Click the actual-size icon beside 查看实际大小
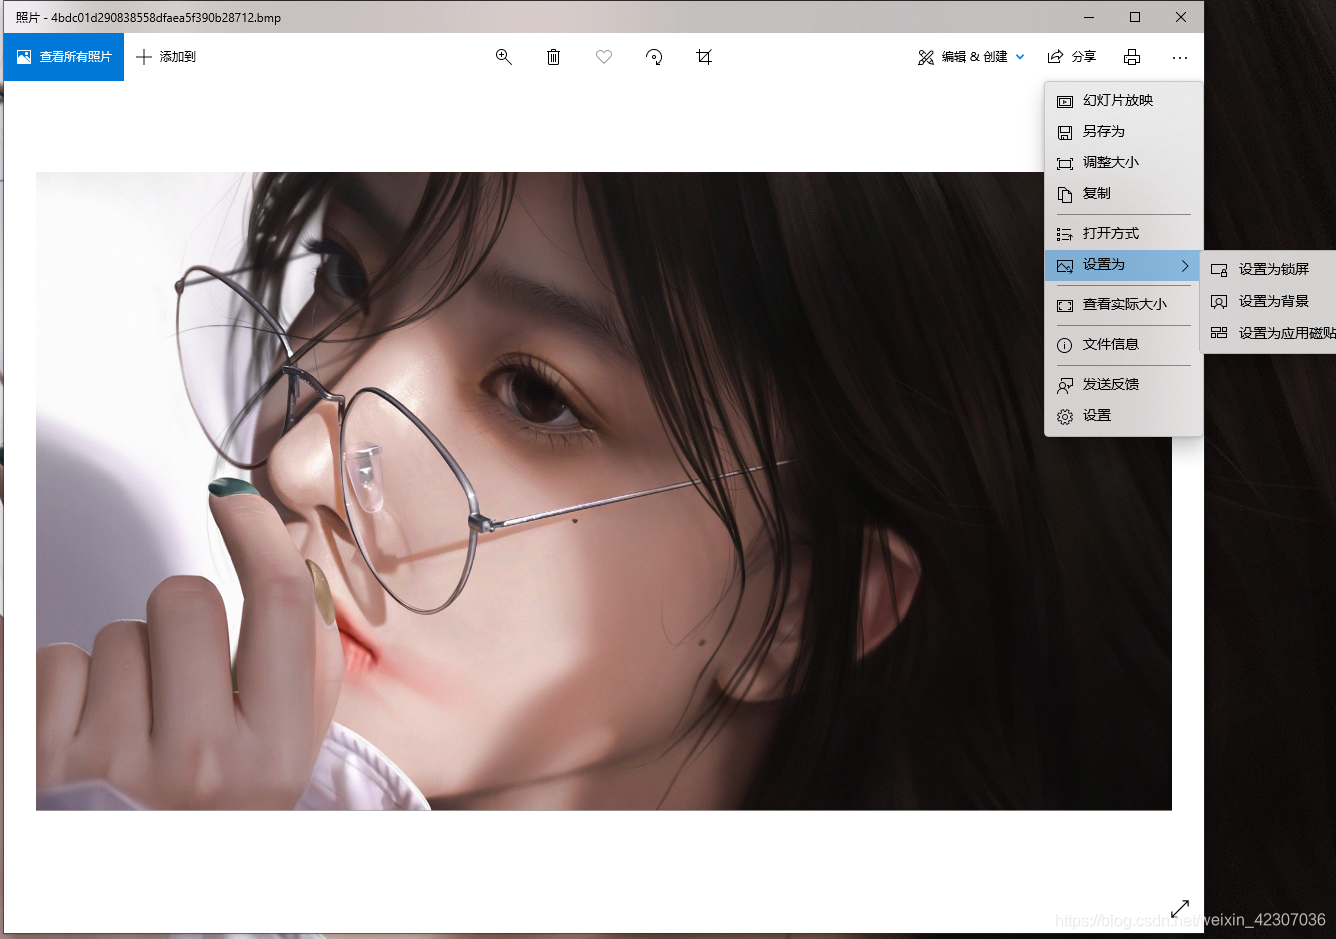 pos(1065,305)
